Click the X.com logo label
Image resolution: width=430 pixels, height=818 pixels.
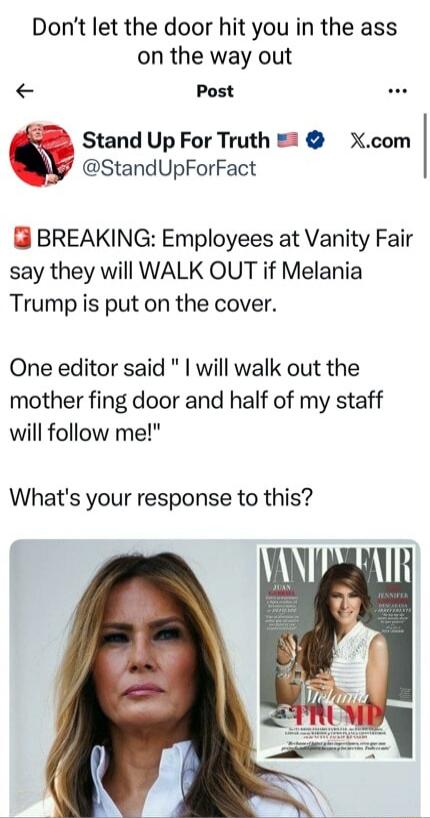[379, 141]
